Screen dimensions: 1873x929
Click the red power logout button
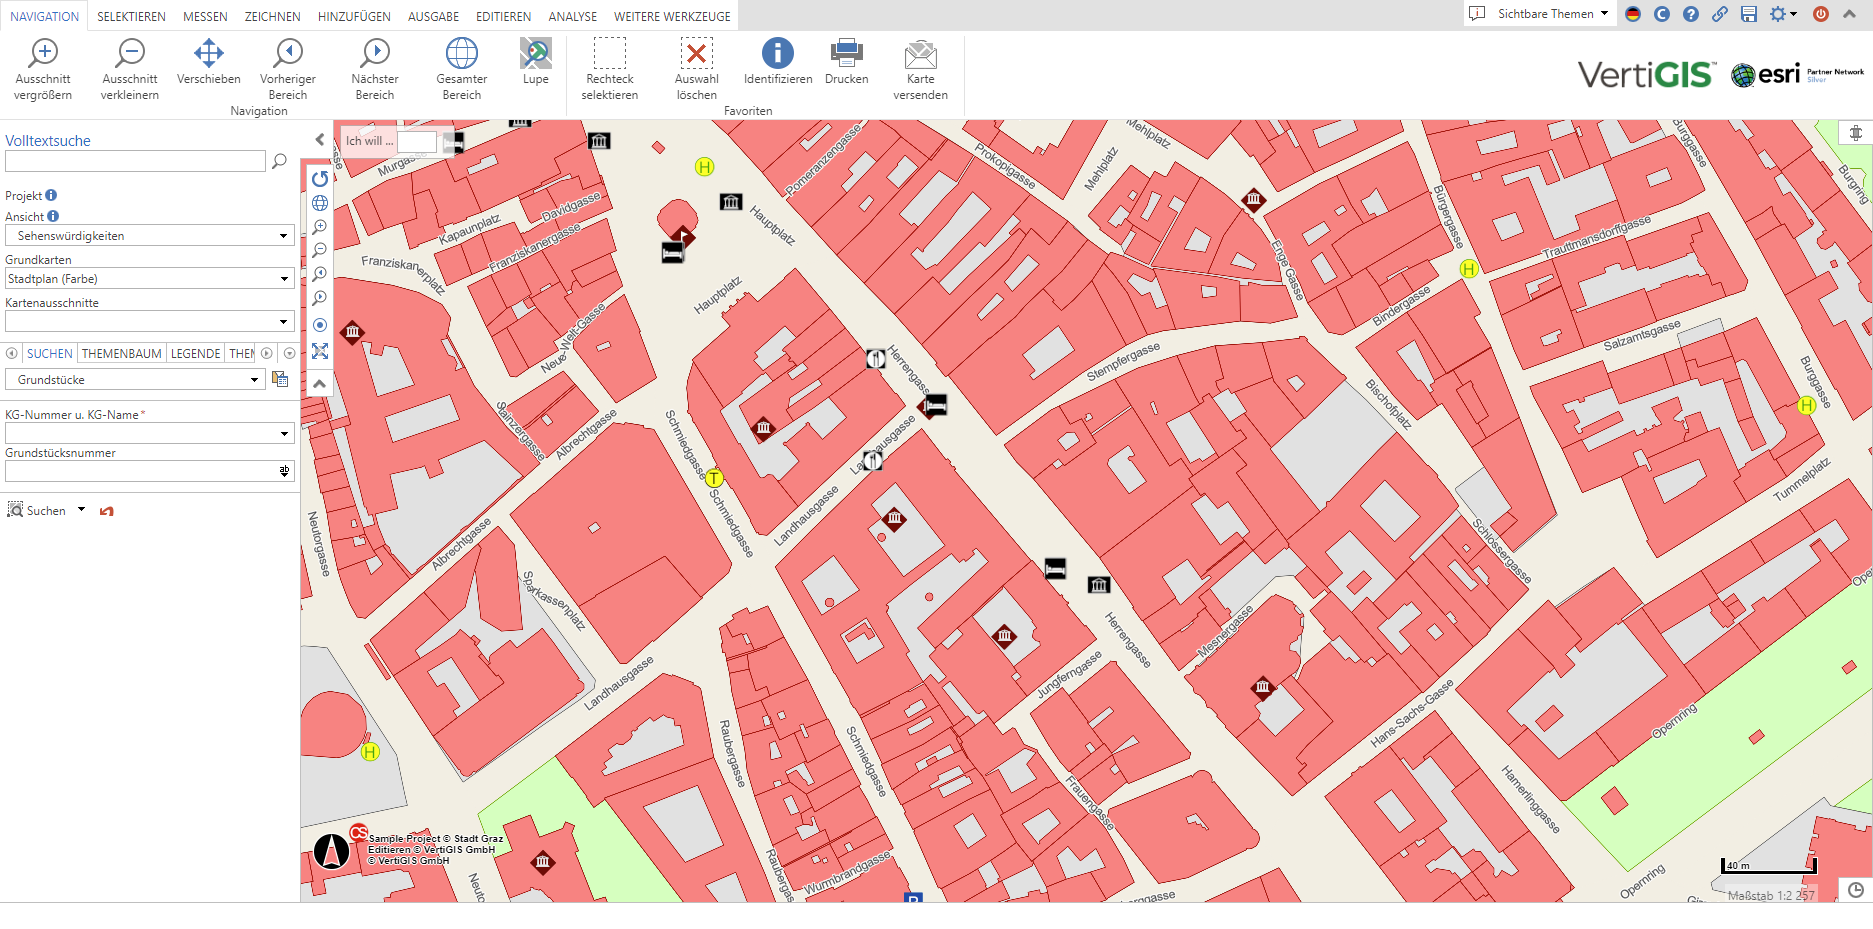pos(1821,14)
